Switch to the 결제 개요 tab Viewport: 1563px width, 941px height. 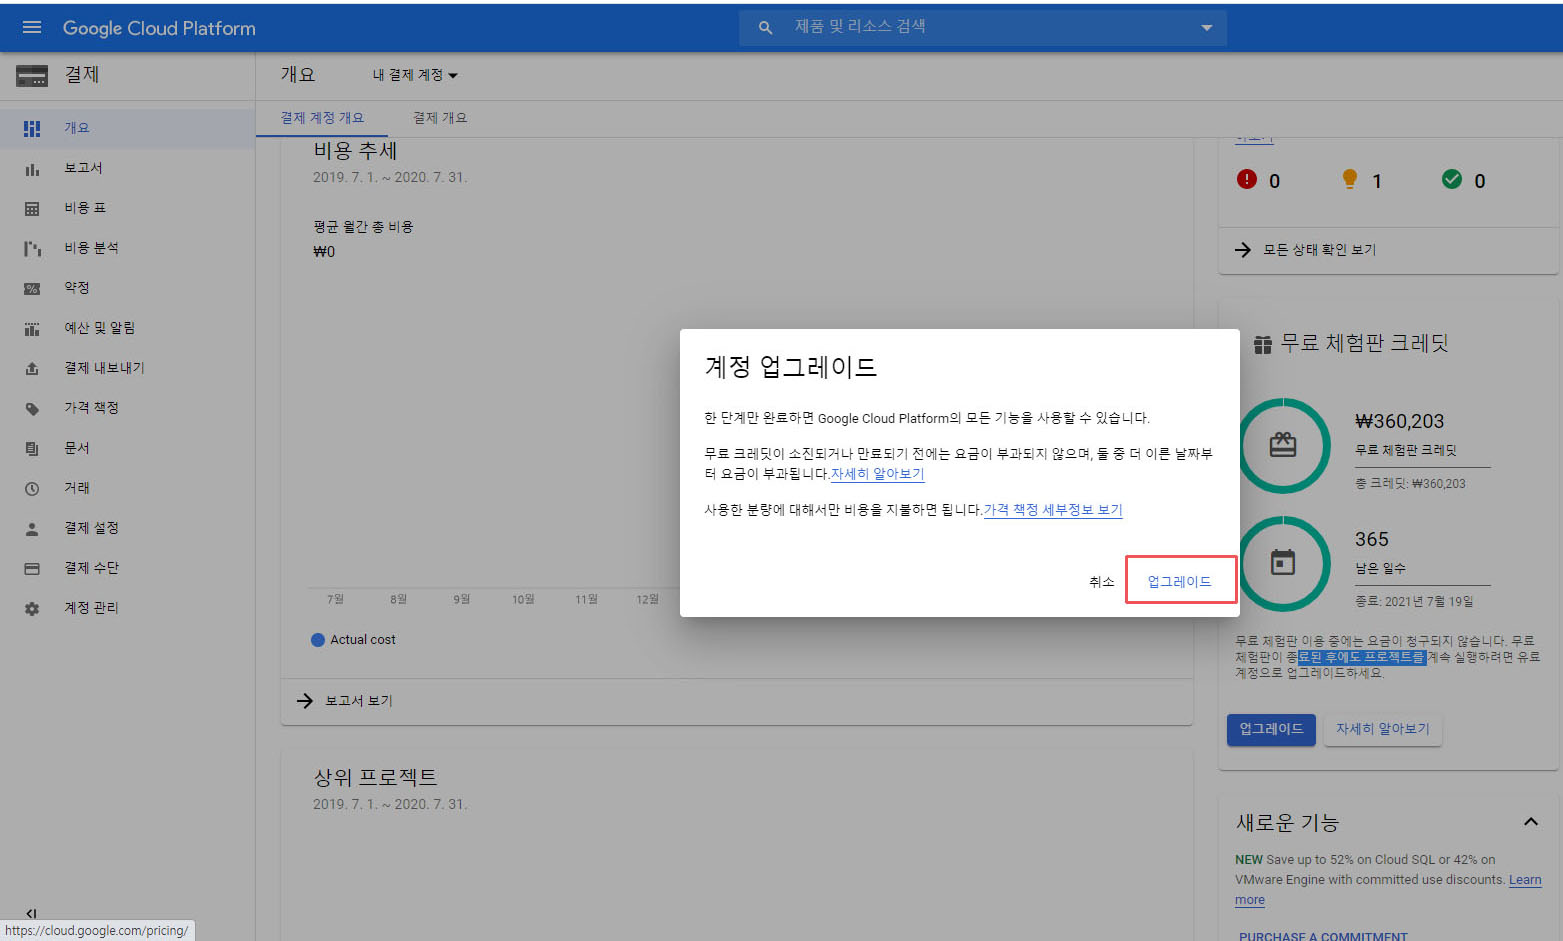click(440, 118)
